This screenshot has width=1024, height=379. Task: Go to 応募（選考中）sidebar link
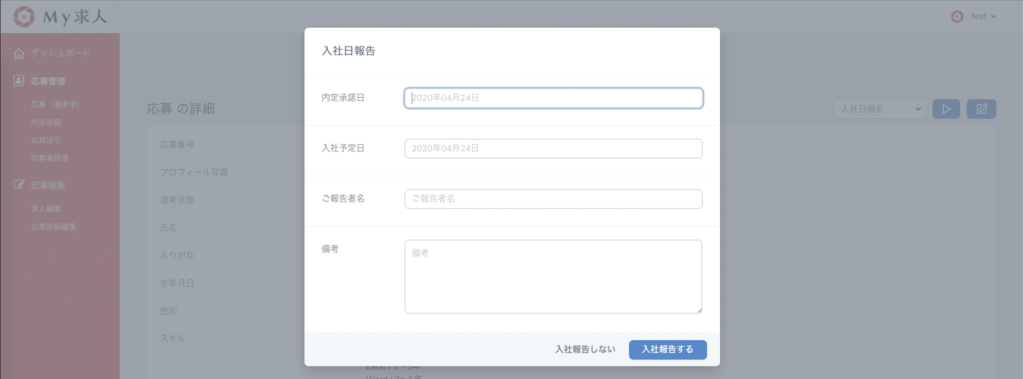coord(55,104)
